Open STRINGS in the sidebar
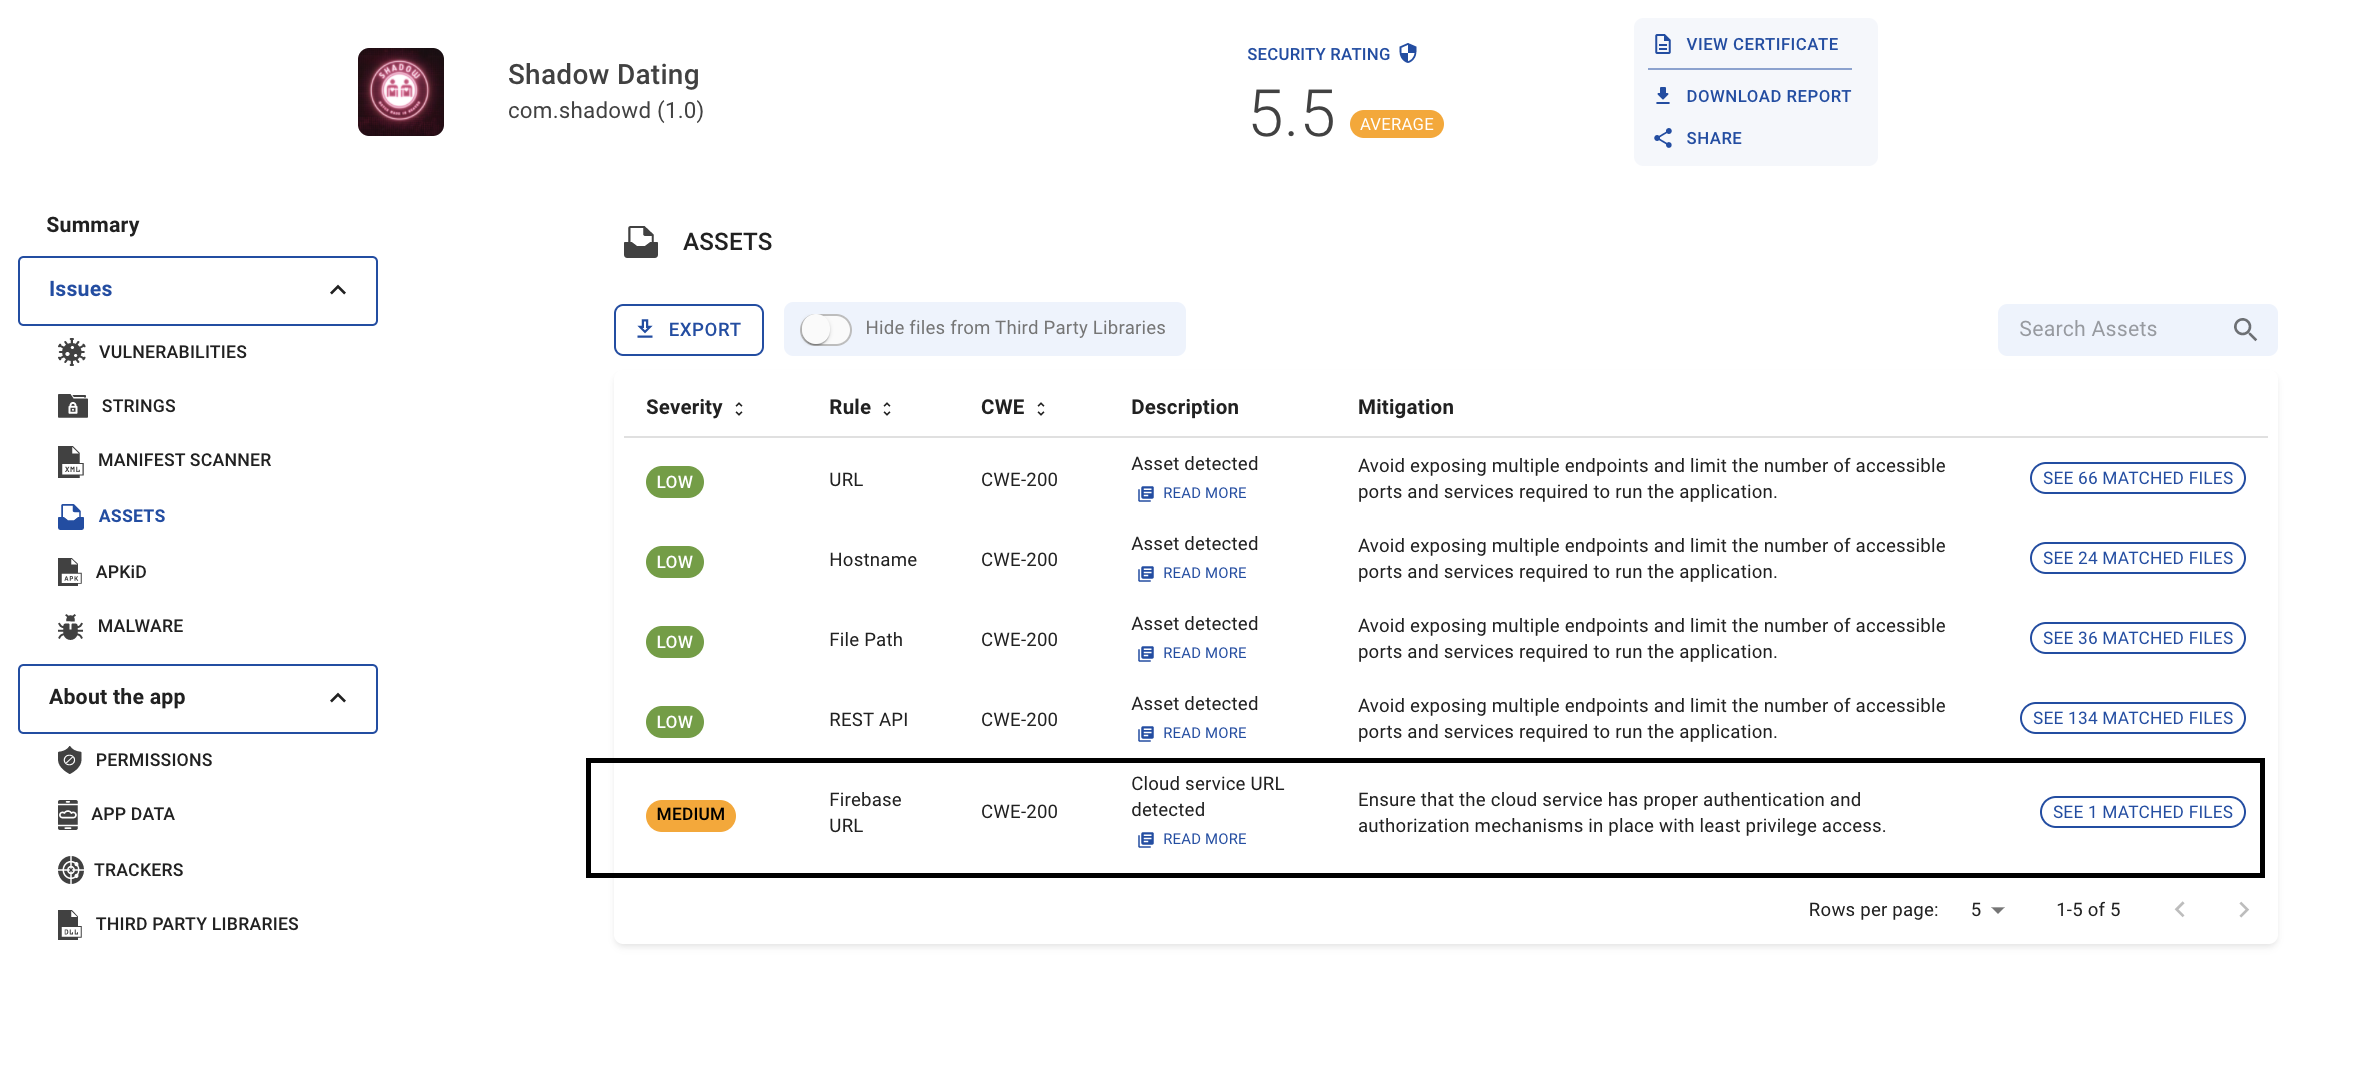This screenshot has height=1074, width=2366. (138, 406)
